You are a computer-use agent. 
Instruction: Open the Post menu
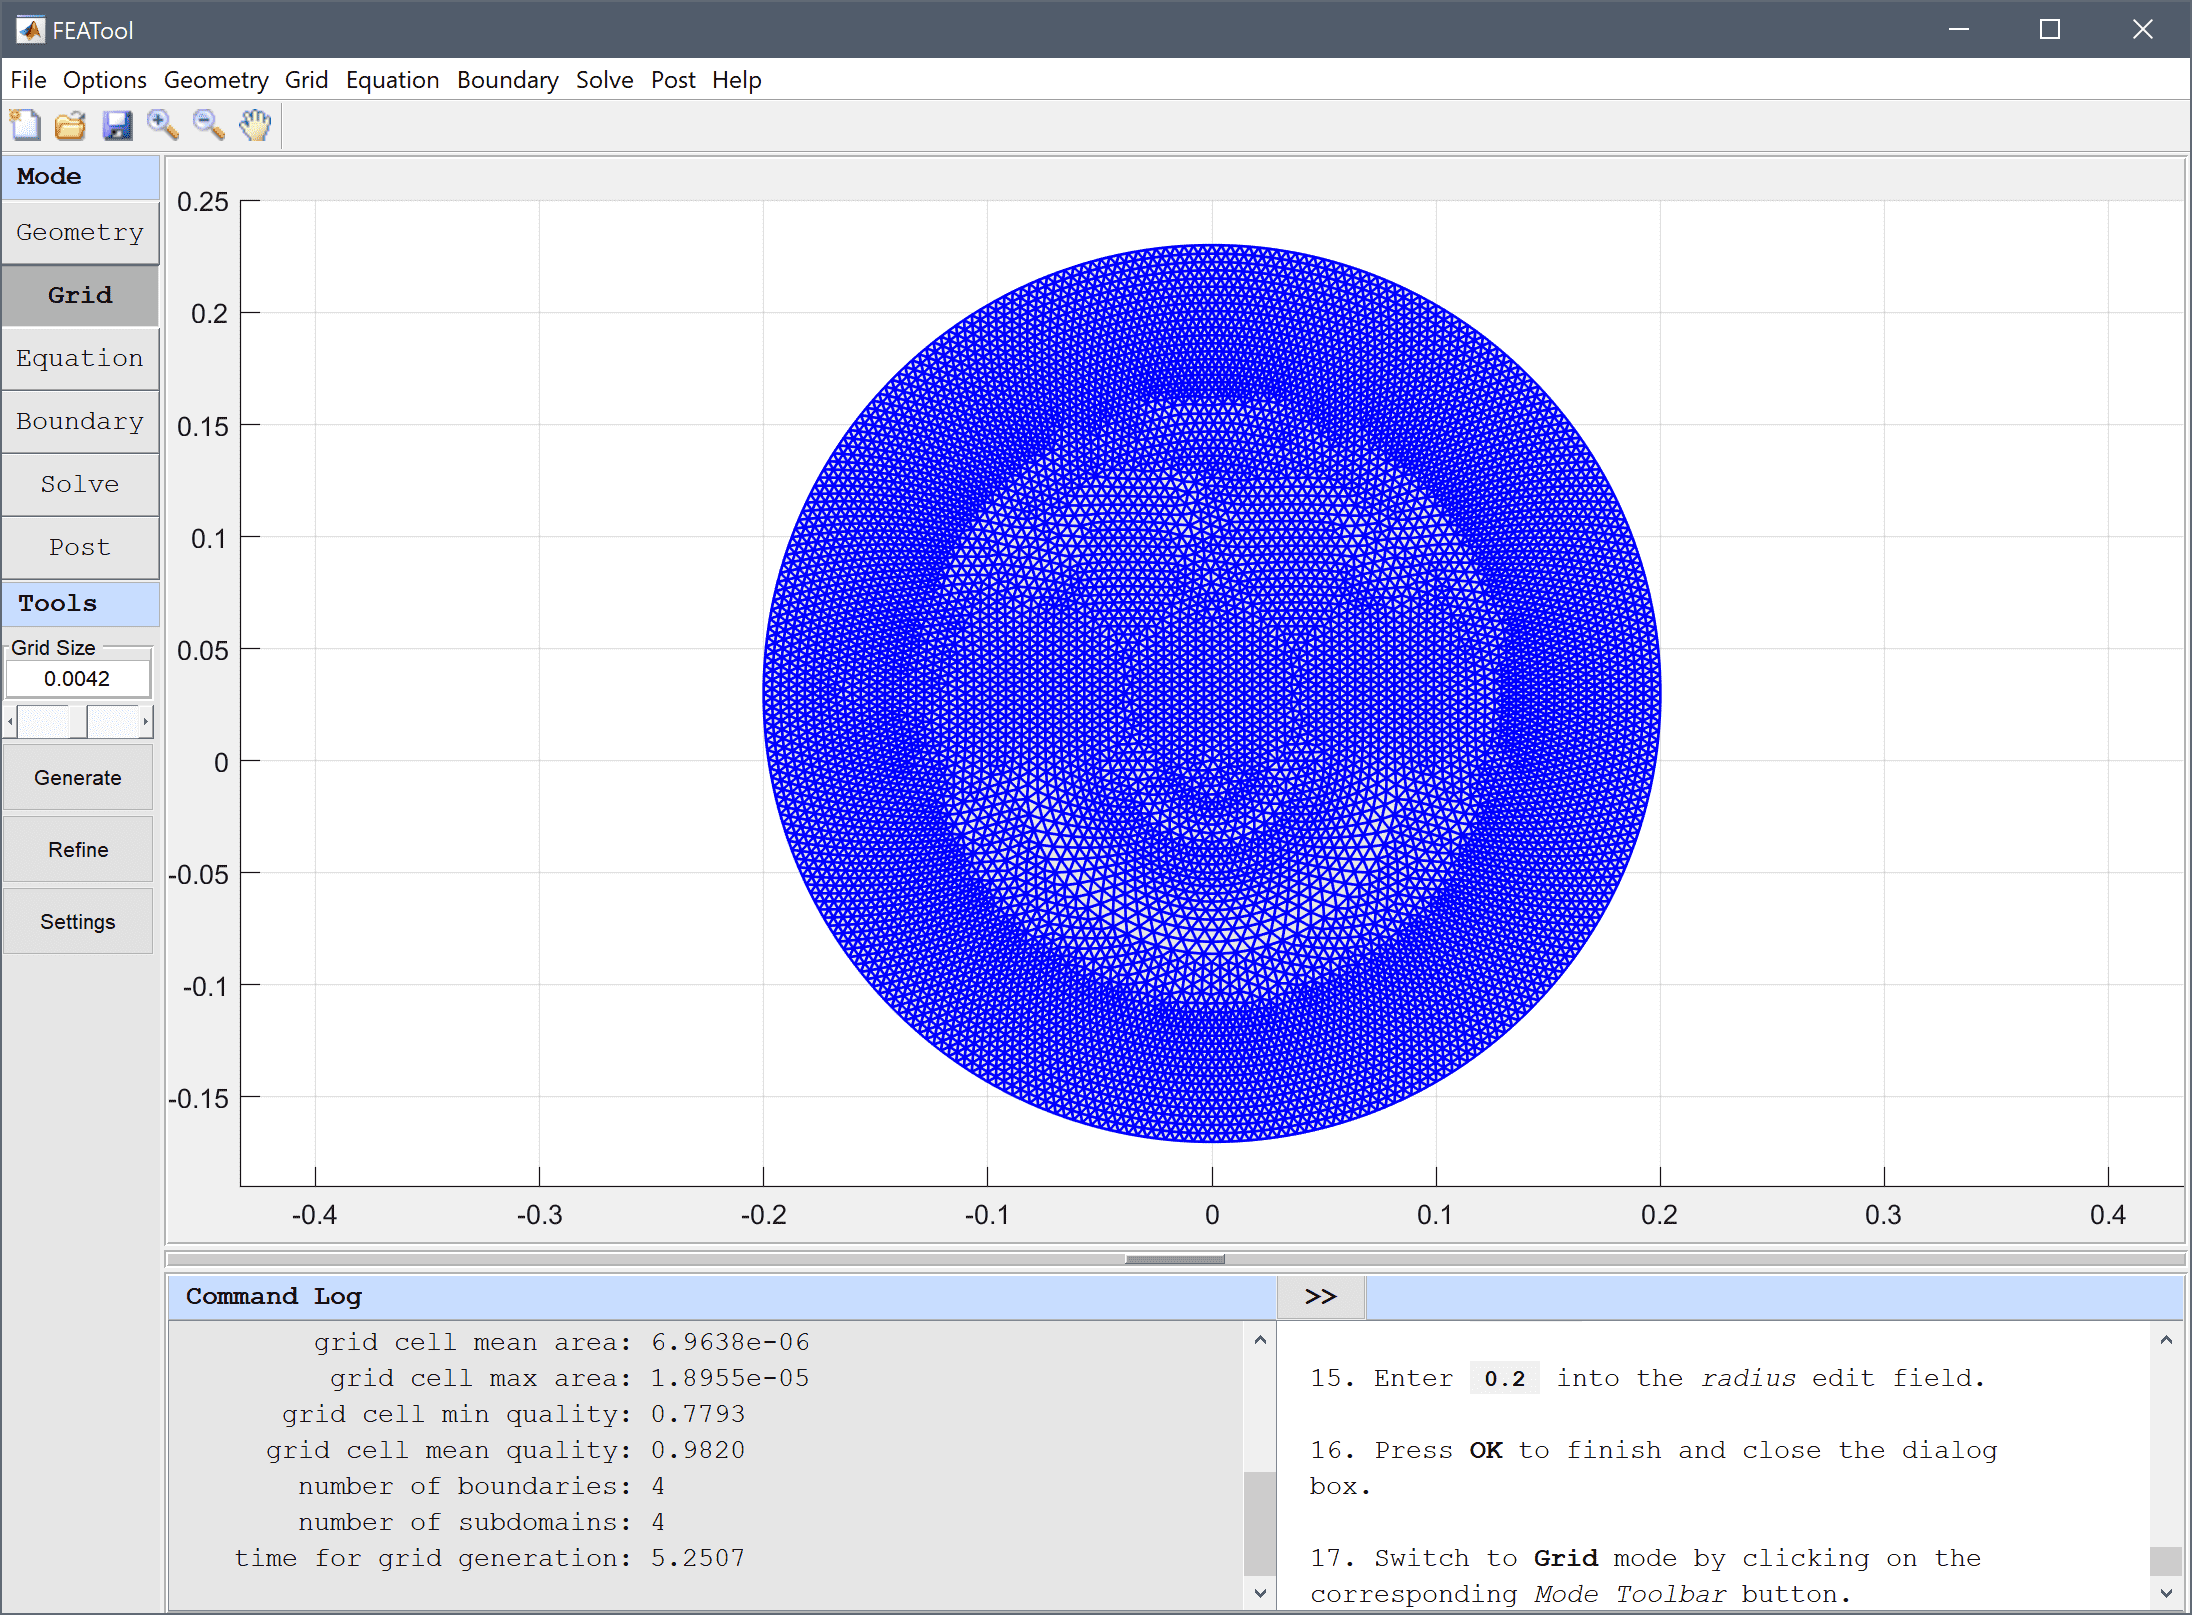tap(672, 80)
